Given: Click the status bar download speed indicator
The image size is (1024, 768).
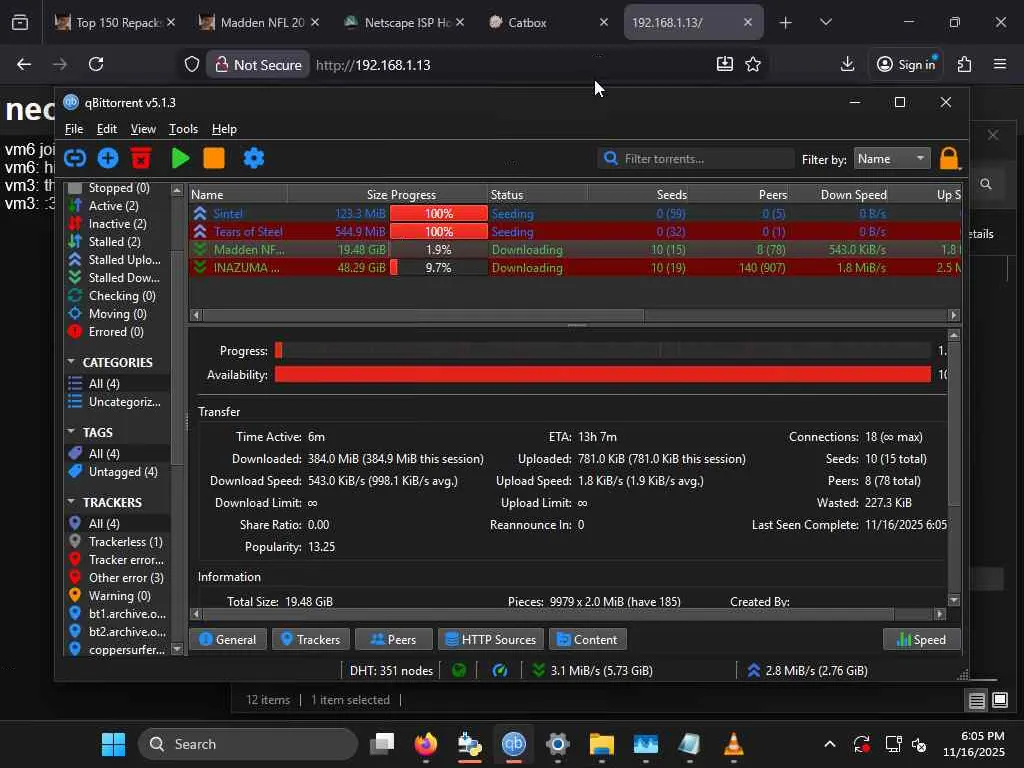Looking at the screenshot, I should click(592, 670).
